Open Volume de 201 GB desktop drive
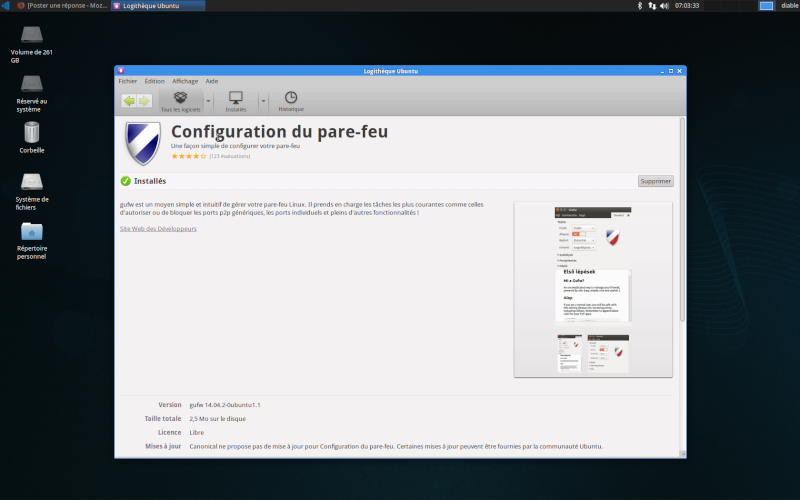This screenshot has width=800, height=500. 32,44
